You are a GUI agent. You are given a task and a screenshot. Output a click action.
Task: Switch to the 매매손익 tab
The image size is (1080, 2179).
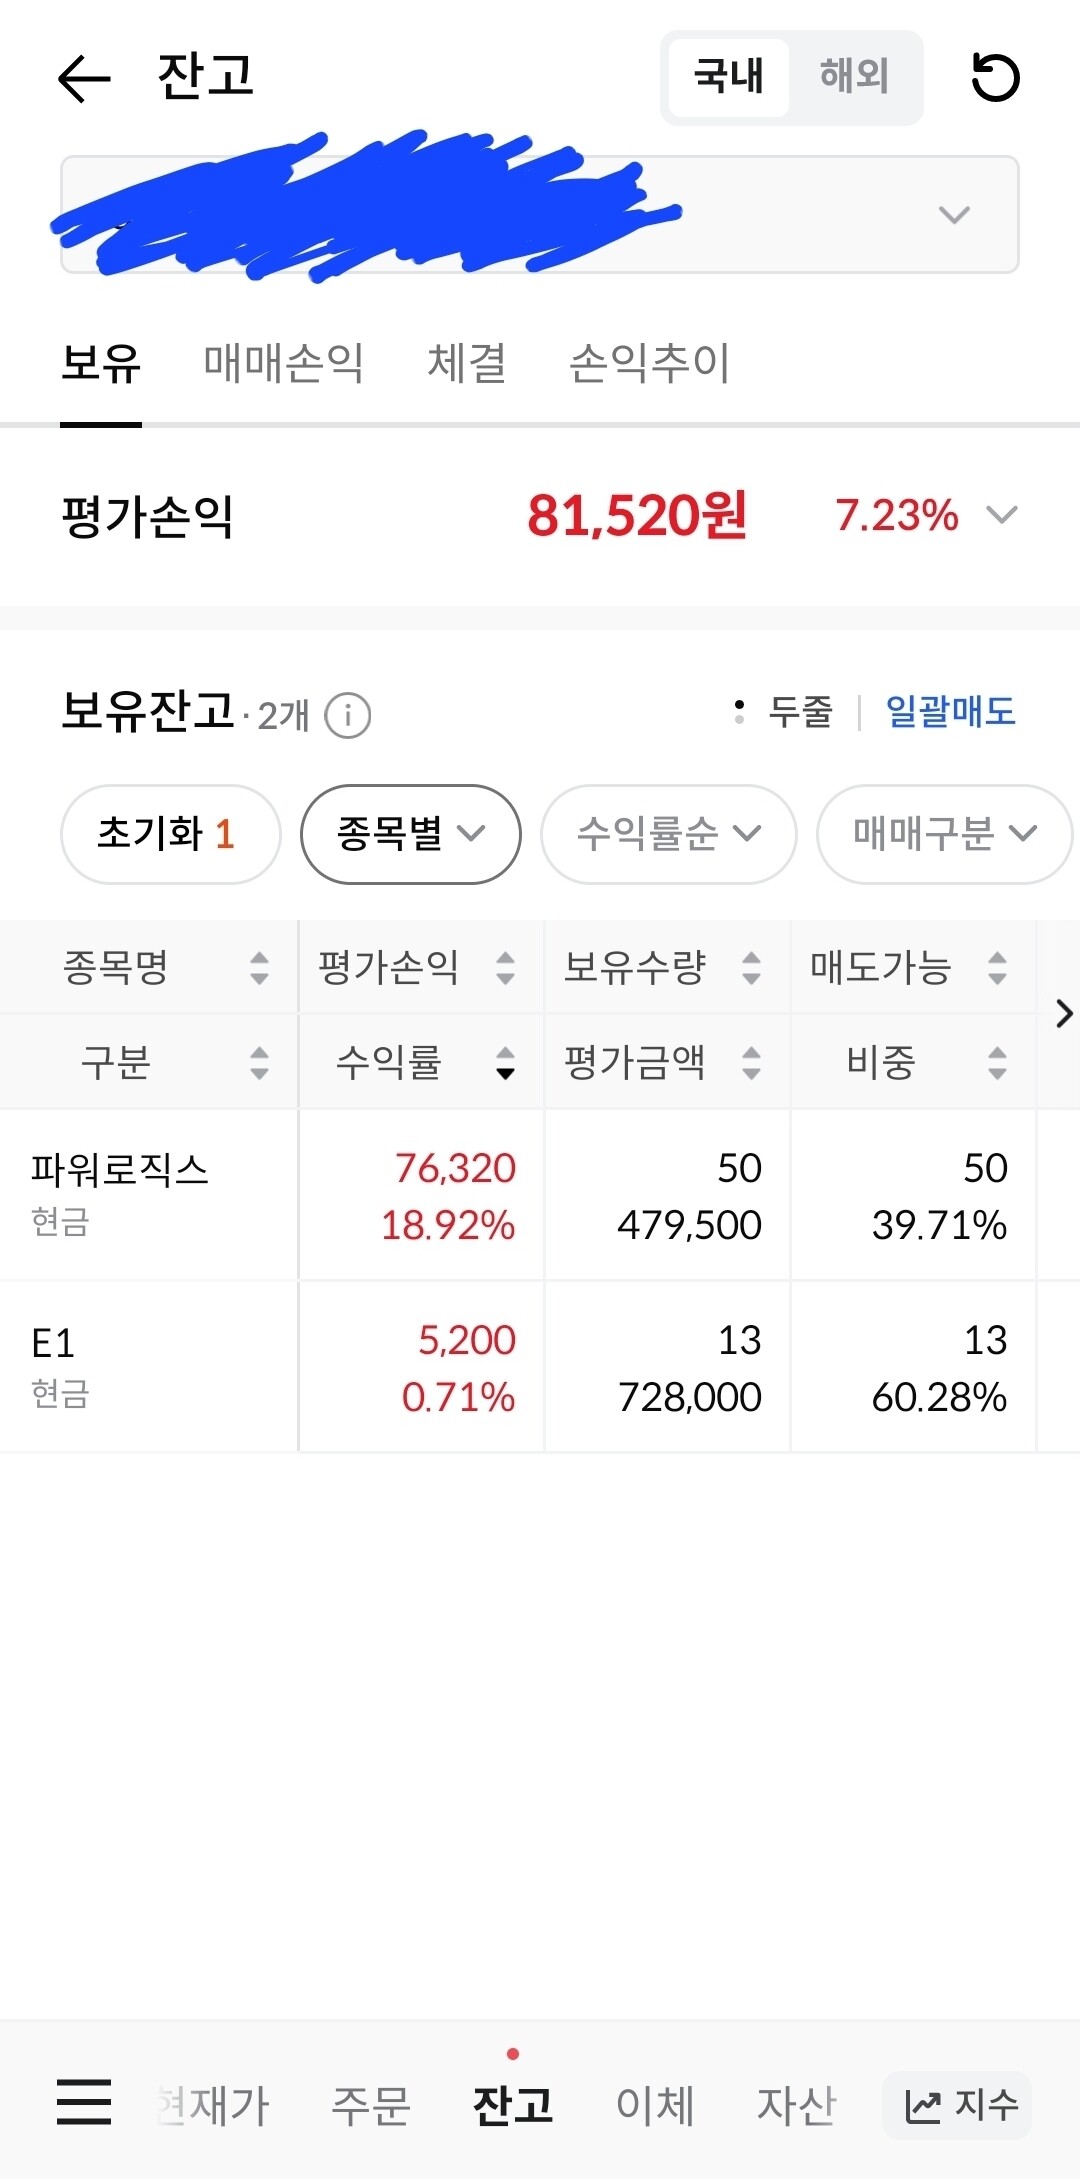click(283, 364)
